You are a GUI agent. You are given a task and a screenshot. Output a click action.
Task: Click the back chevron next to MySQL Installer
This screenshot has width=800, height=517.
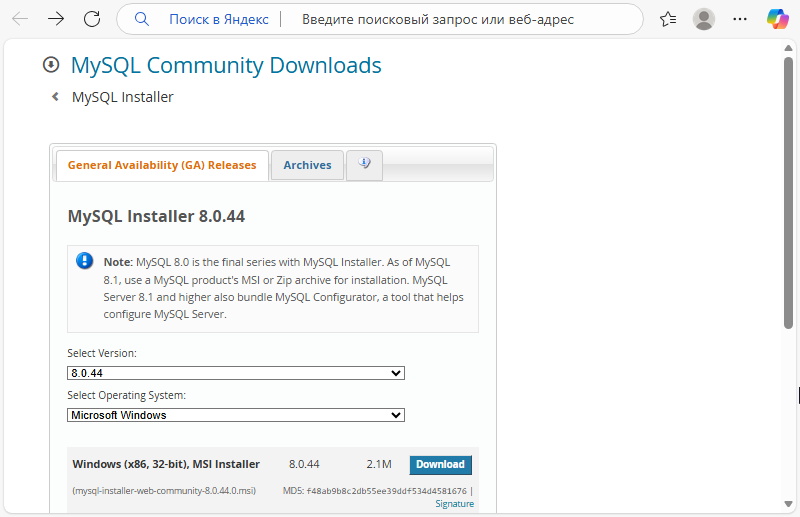point(55,97)
